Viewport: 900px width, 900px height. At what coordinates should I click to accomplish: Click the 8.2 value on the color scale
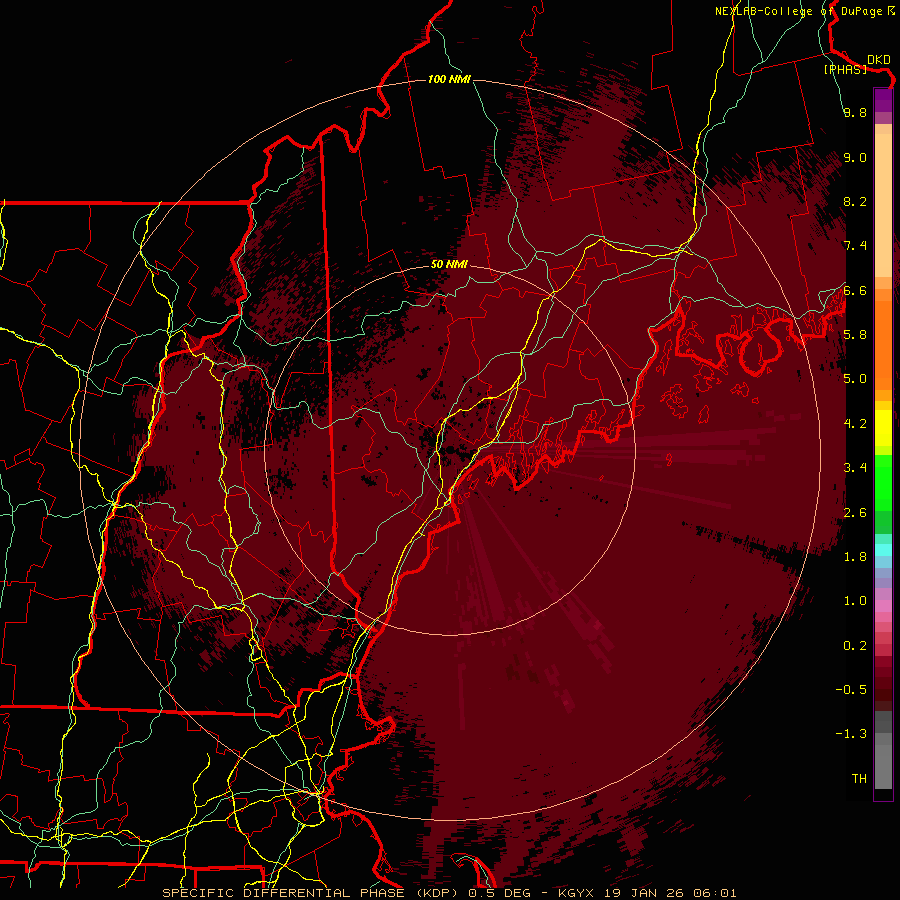(x=855, y=201)
